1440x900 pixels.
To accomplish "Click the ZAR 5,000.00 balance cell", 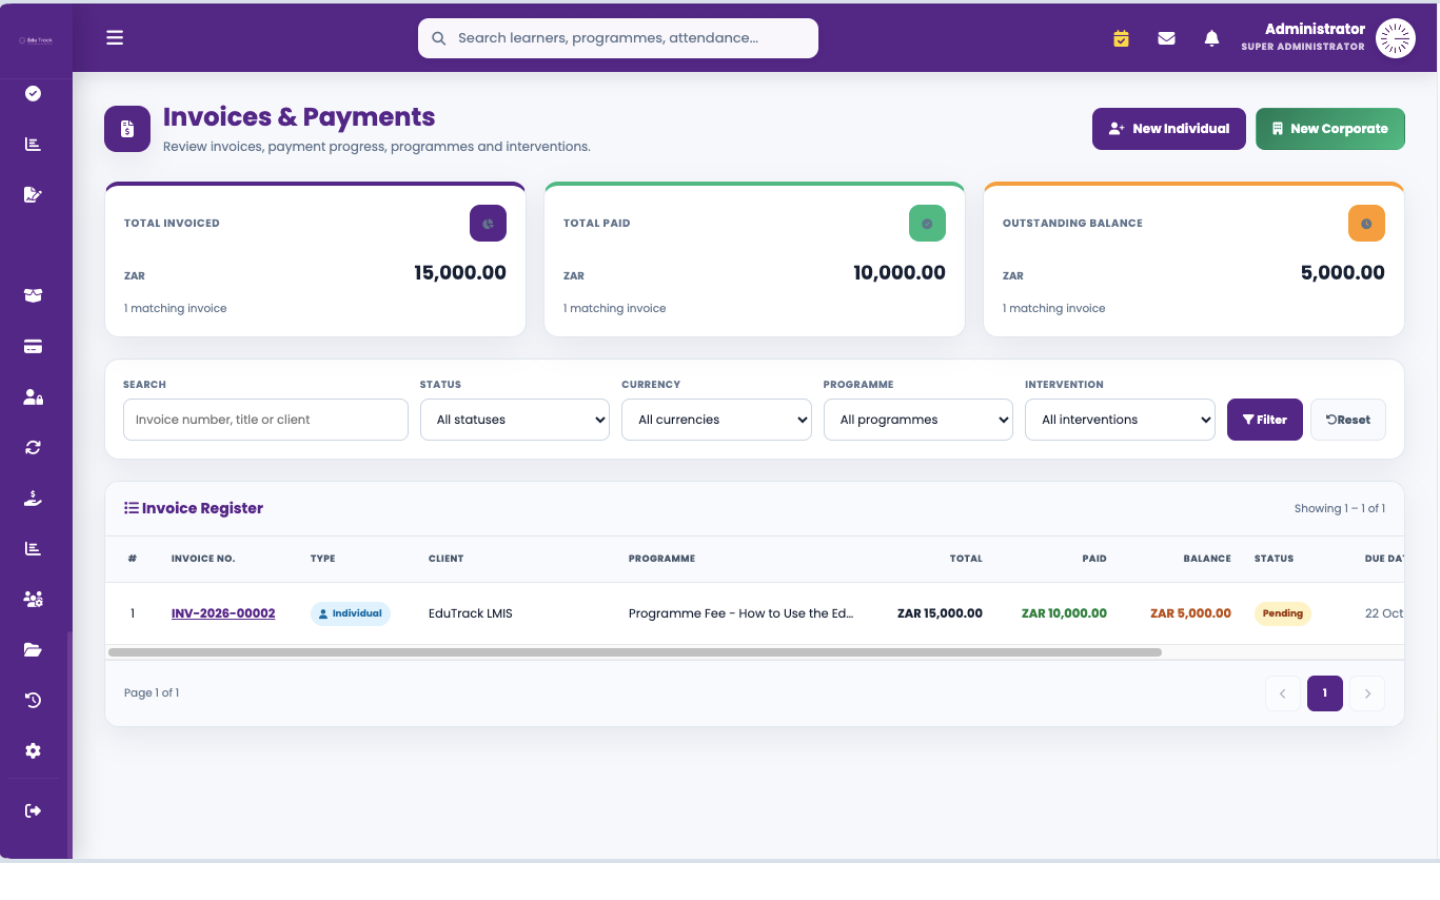I will pyautogui.click(x=1190, y=613).
